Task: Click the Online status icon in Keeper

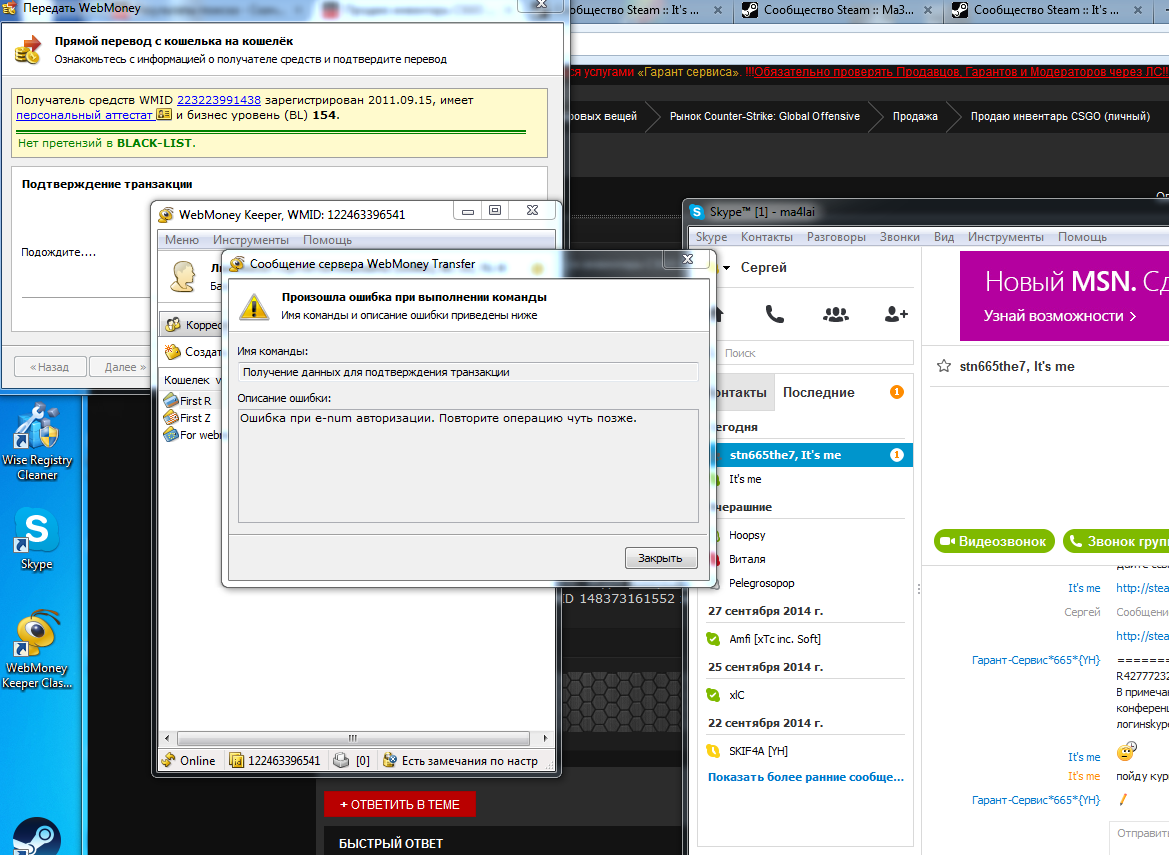Action: pos(168,760)
